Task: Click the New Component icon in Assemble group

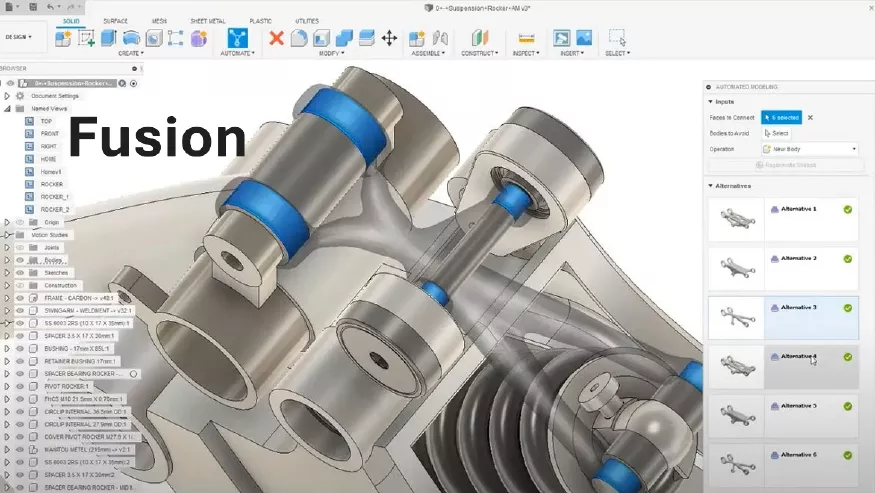Action: pos(417,38)
